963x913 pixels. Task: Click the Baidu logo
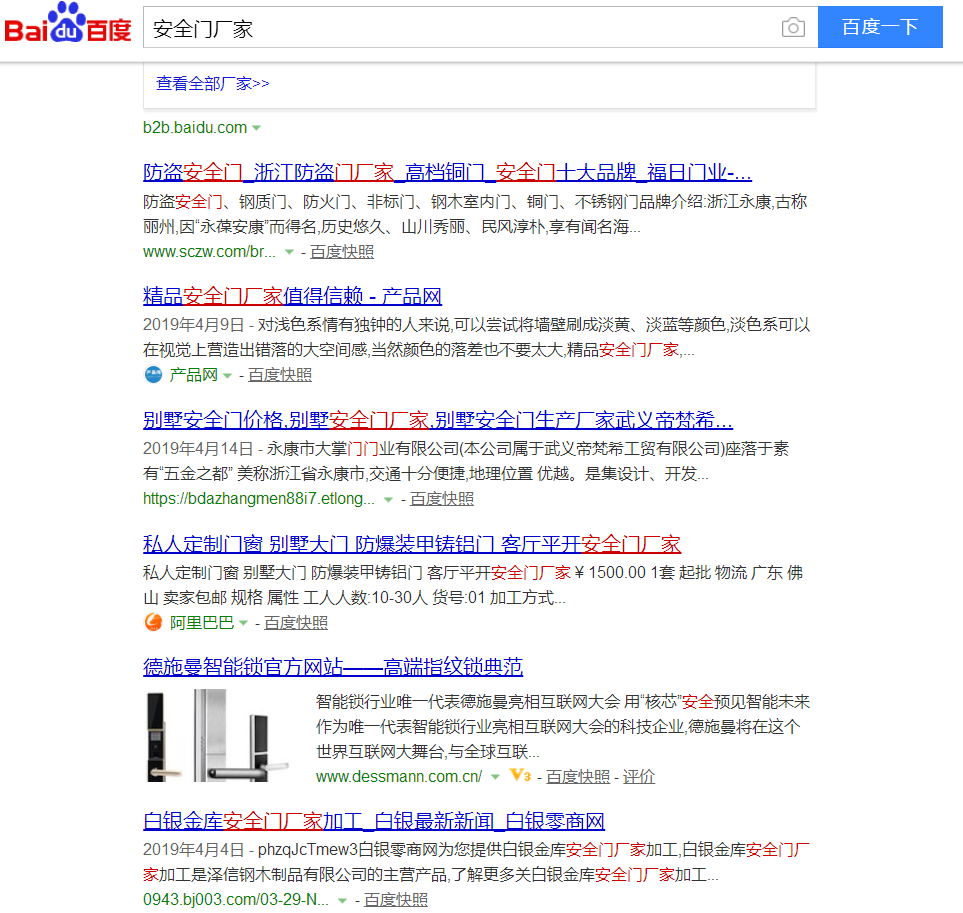point(68,23)
